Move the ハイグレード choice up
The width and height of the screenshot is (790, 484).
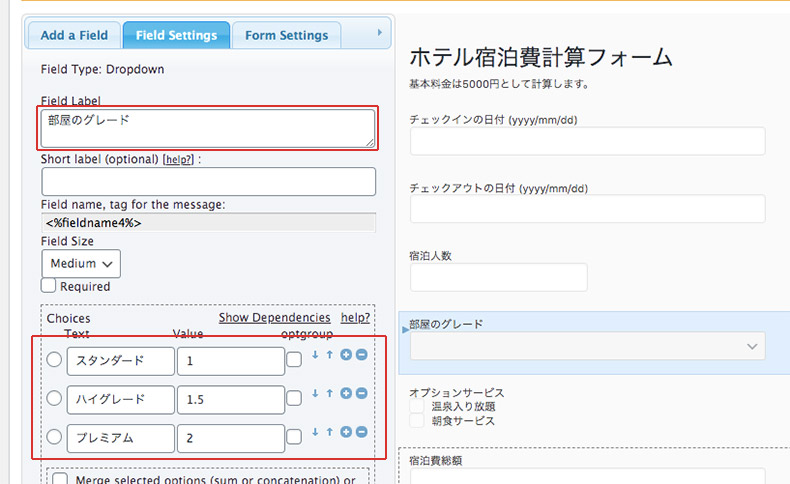(x=330, y=393)
